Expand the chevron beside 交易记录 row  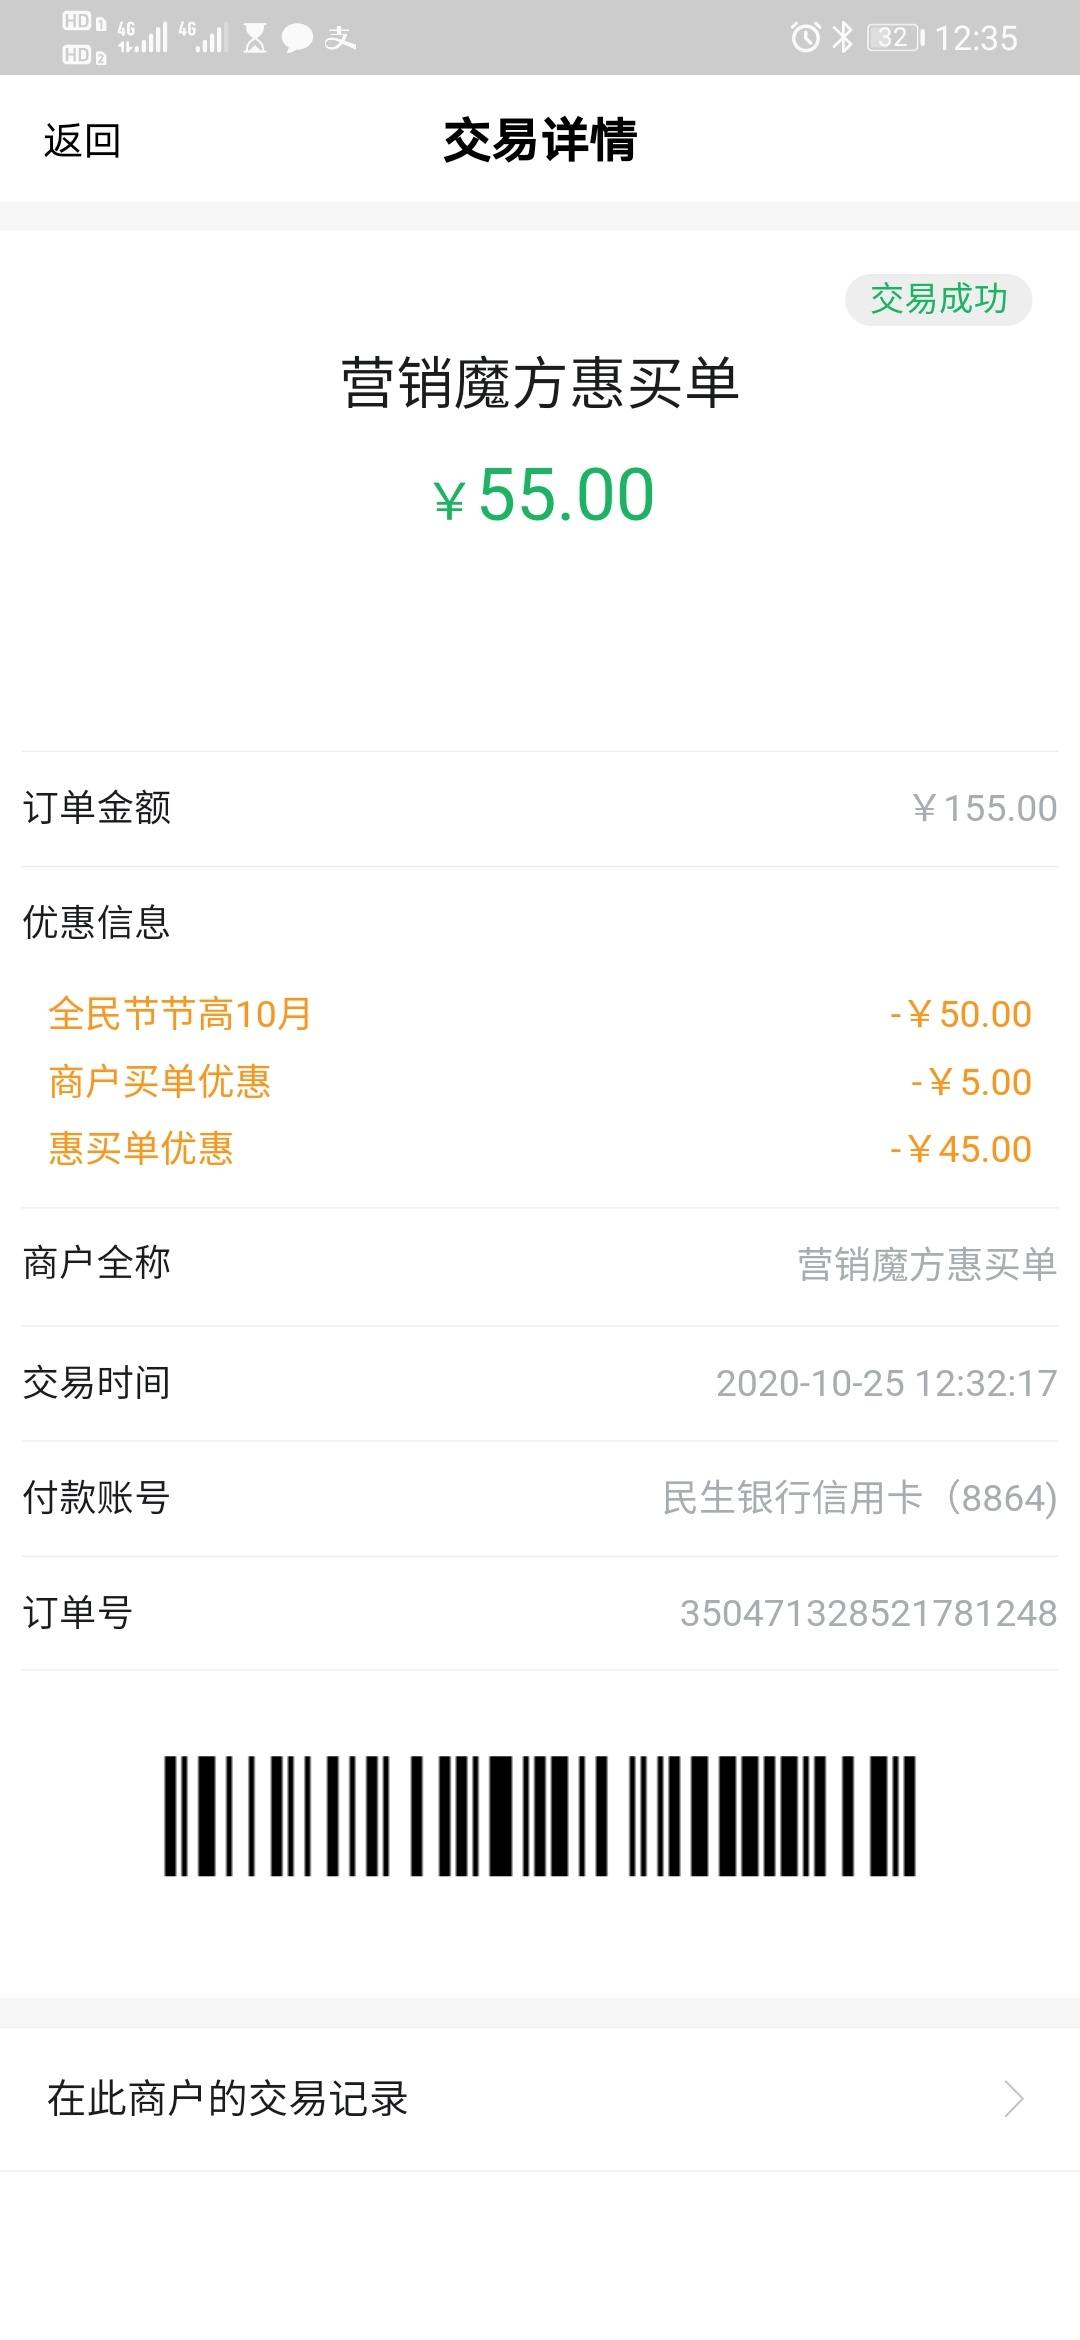[1013, 2098]
